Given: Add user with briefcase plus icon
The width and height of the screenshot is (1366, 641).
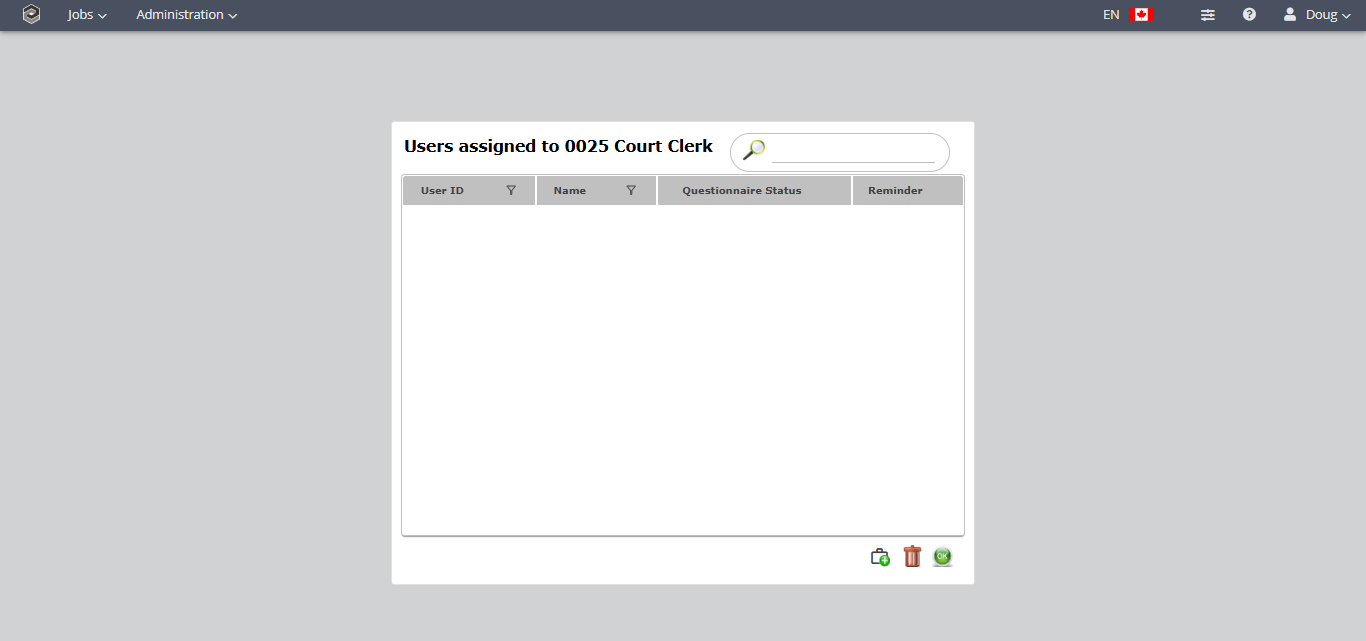Looking at the screenshot, I should tap(880, 557).
